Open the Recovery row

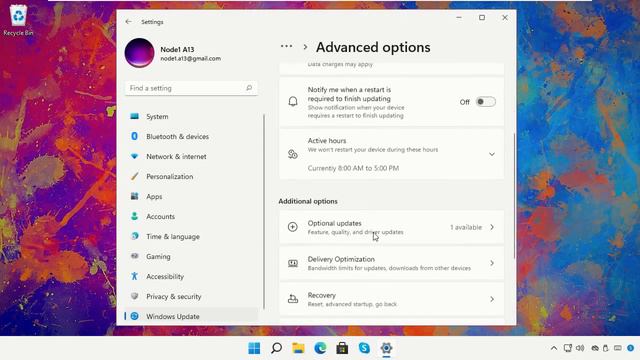pyautogui.click(x=391, y=299)
